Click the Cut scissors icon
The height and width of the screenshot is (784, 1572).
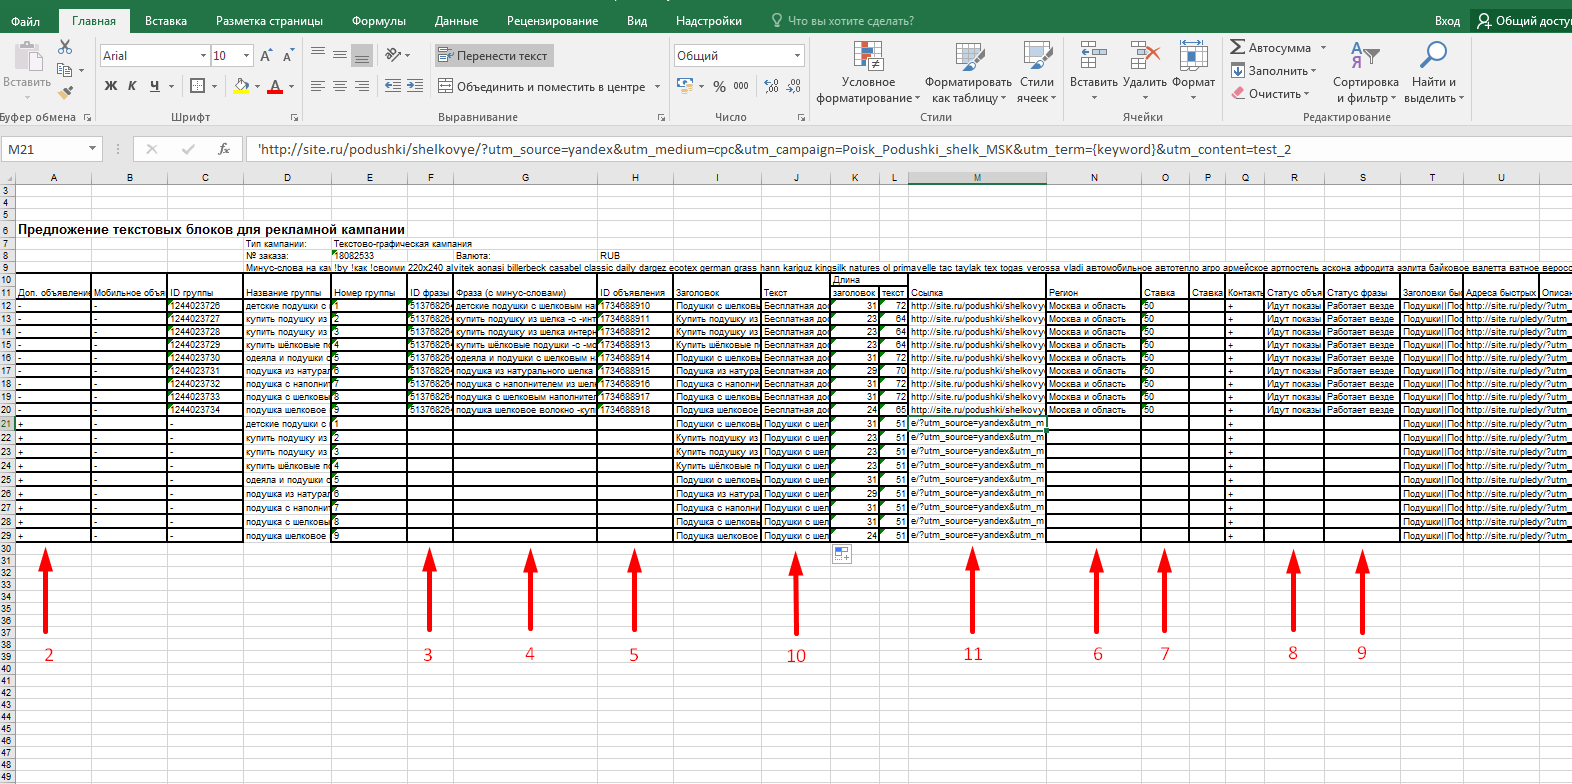[x=65, y=47]
